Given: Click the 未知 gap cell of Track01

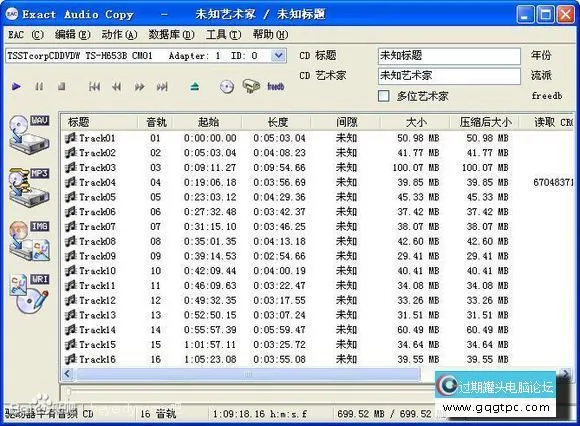Looking at the screenshot, I should [346, 138].
